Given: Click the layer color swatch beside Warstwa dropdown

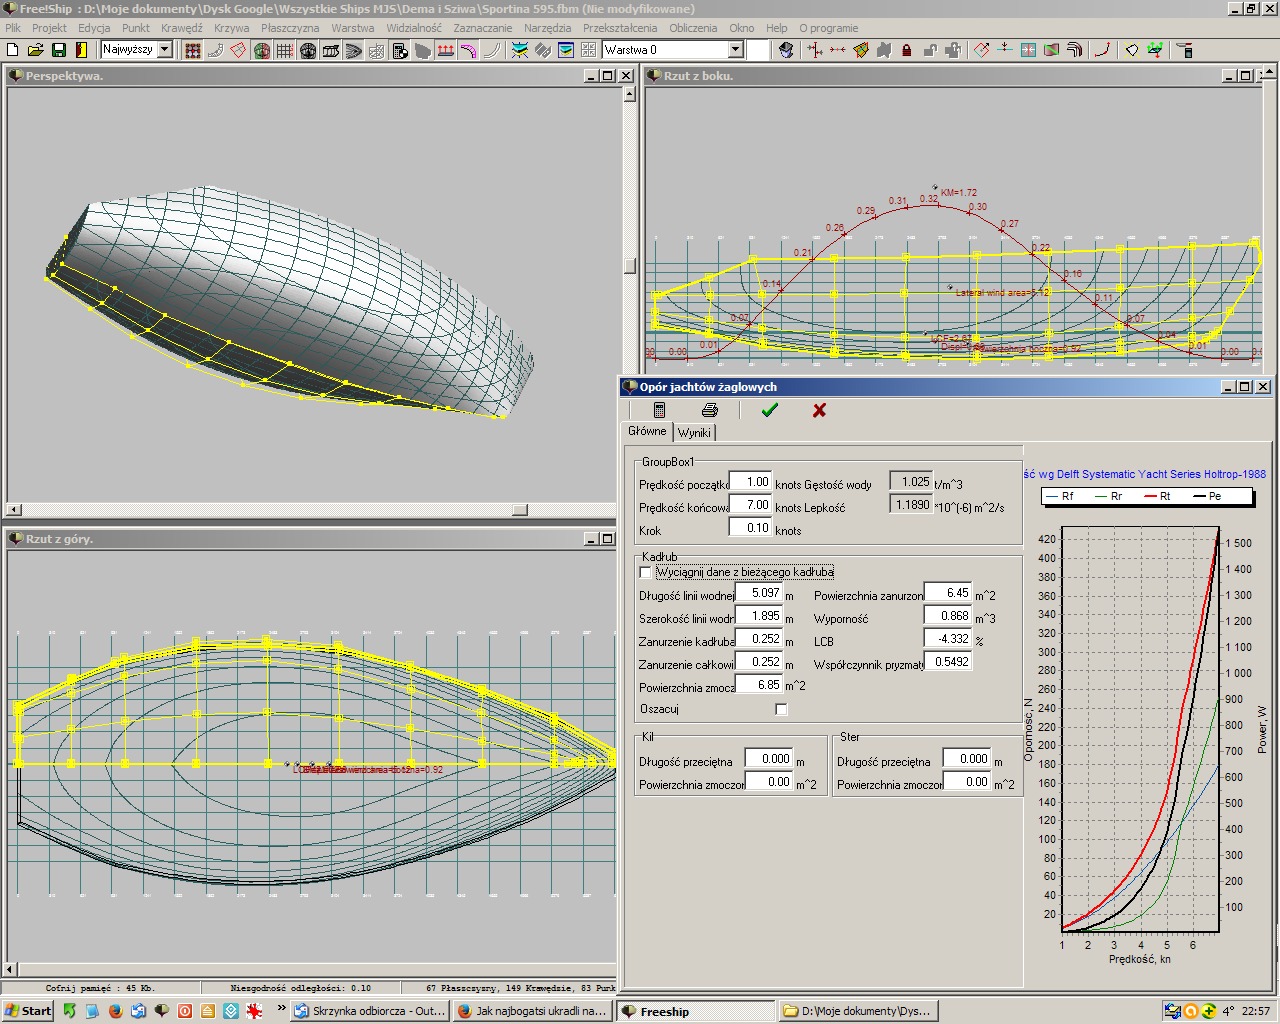Looking at the screenshot, I should click(x=758, y=50).
